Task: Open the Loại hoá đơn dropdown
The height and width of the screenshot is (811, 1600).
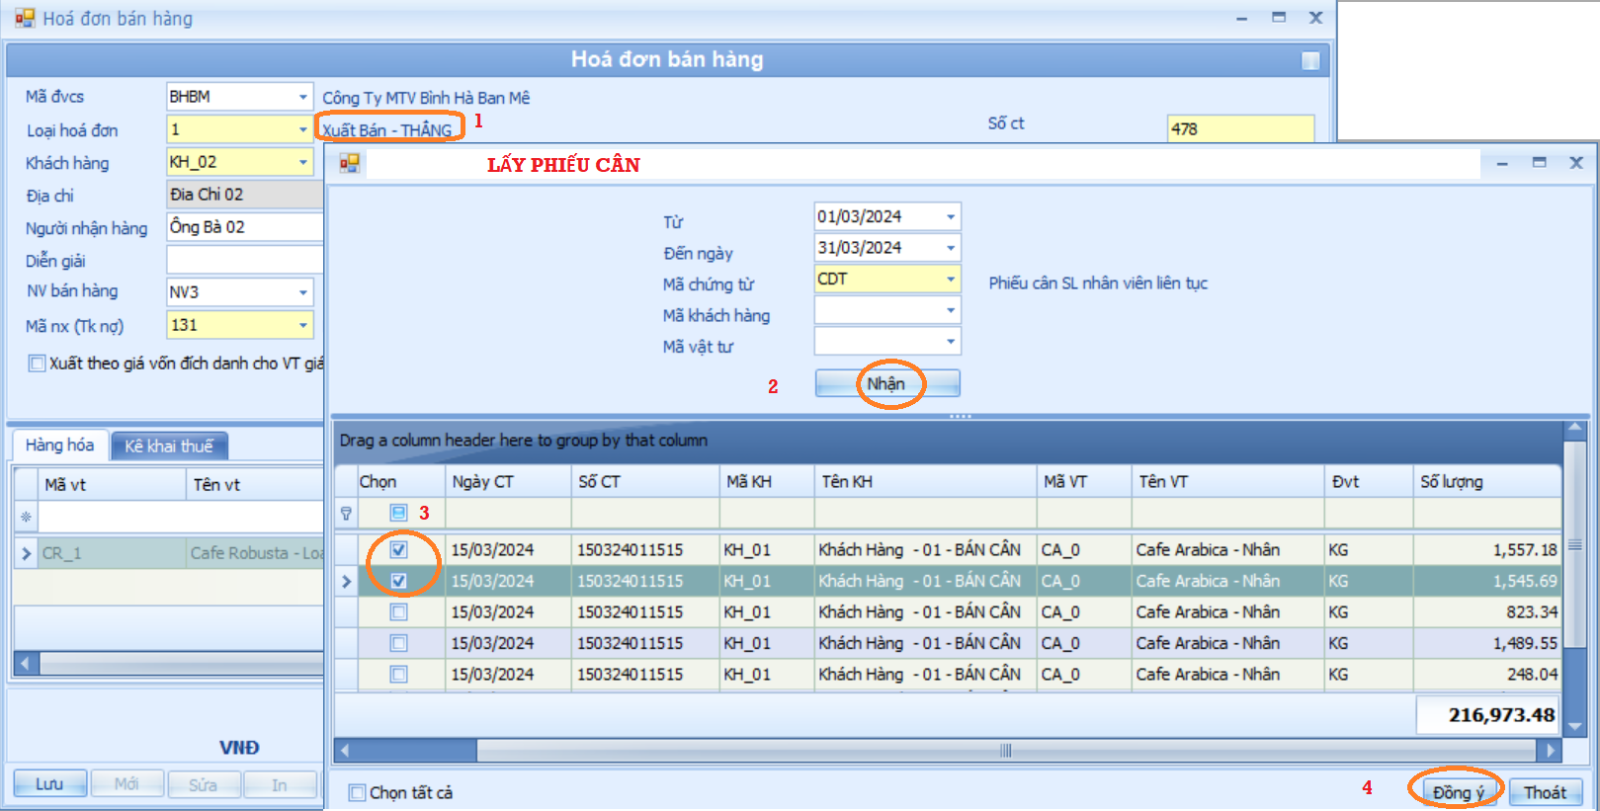Action: coord(303,129)
